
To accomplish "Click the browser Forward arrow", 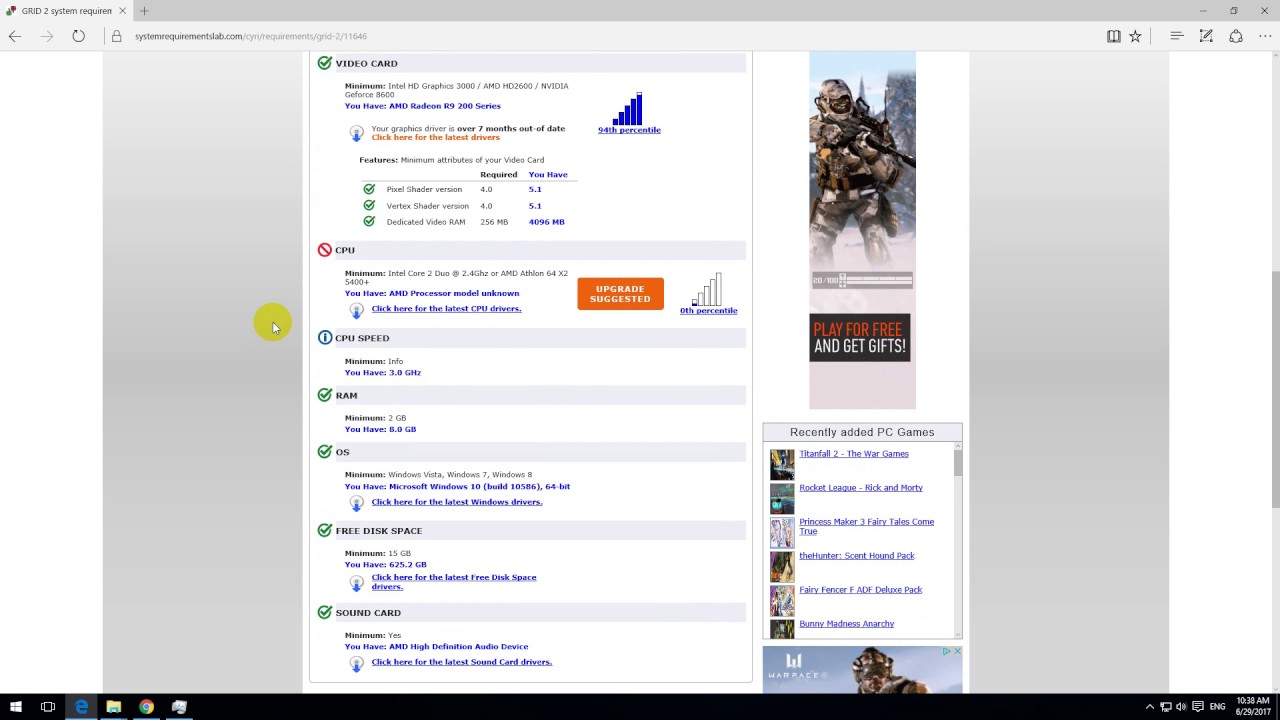I will coord(47,36).
